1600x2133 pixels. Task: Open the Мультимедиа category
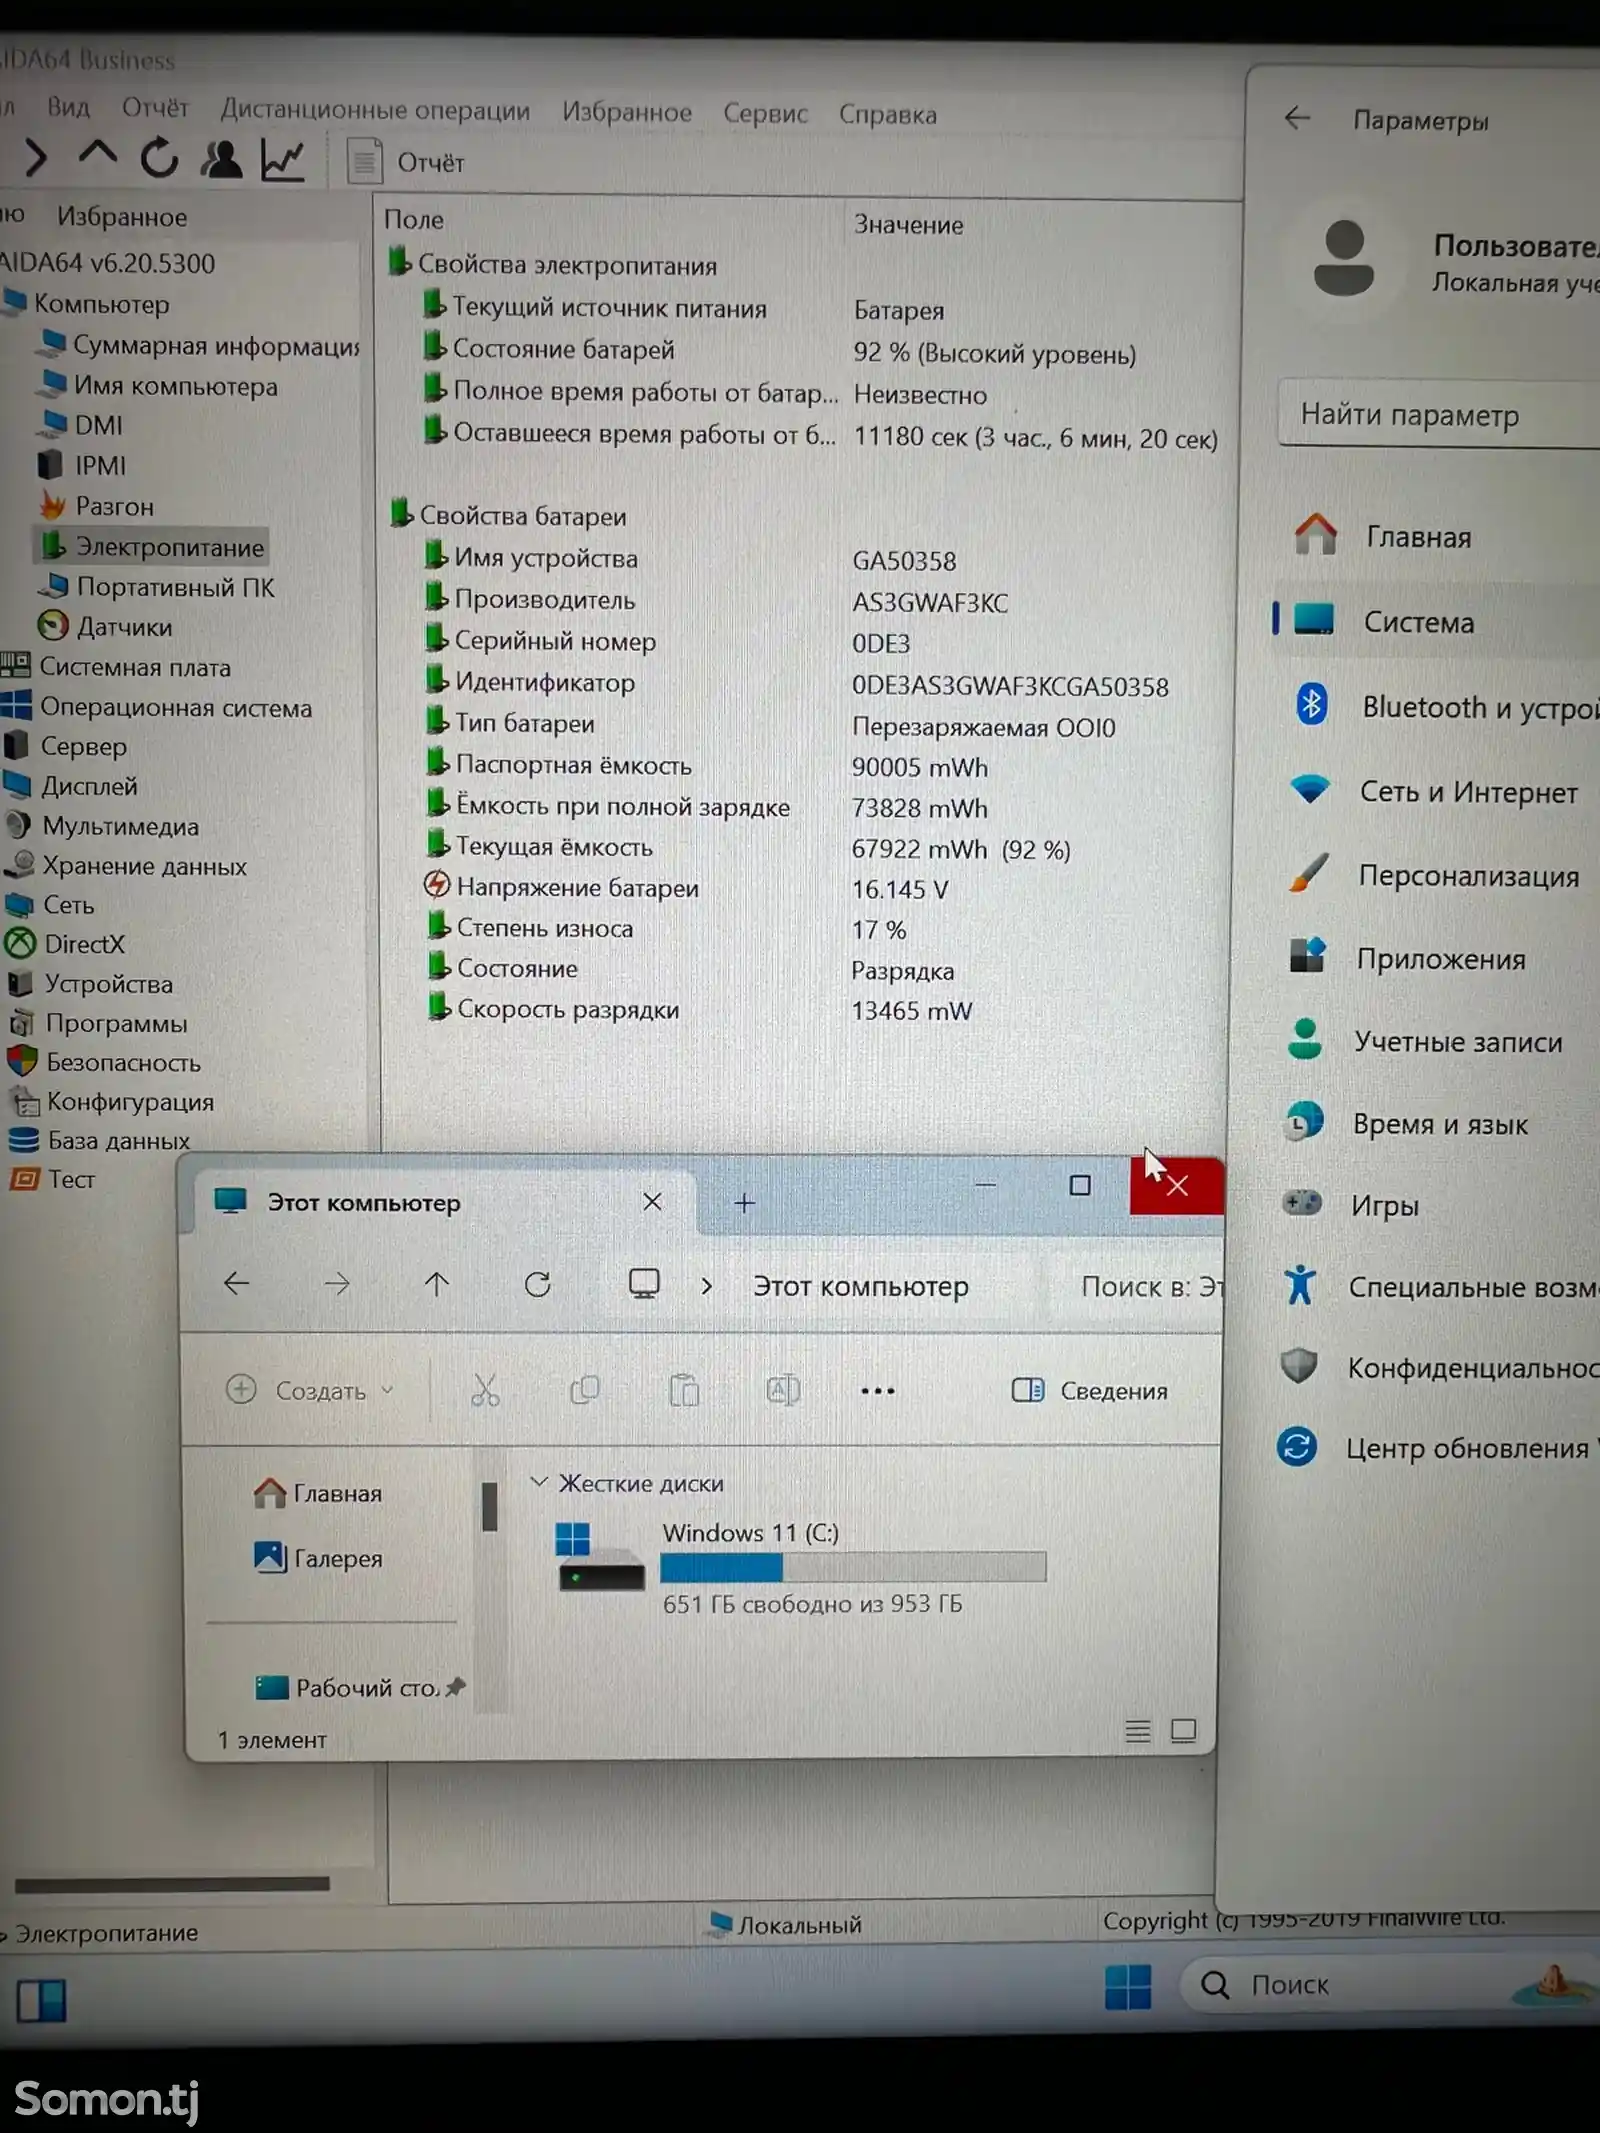coord(103,826)
